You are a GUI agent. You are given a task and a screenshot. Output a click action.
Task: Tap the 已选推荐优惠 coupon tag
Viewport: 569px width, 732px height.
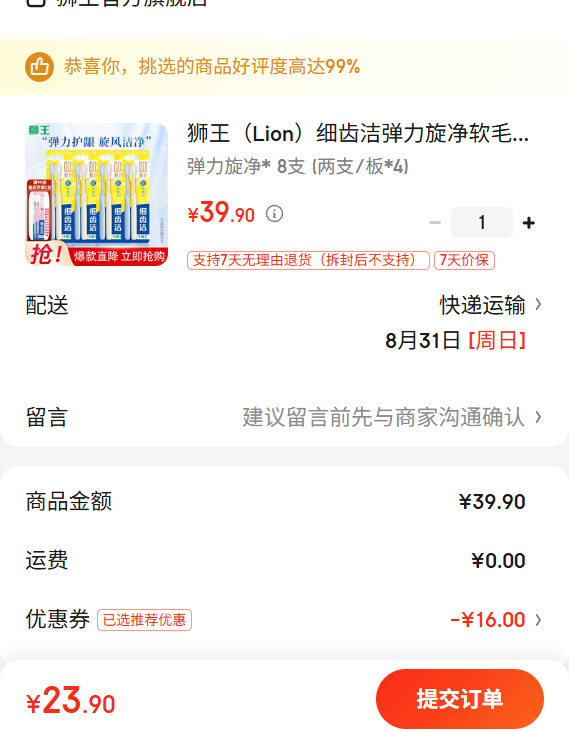(144, 620)
